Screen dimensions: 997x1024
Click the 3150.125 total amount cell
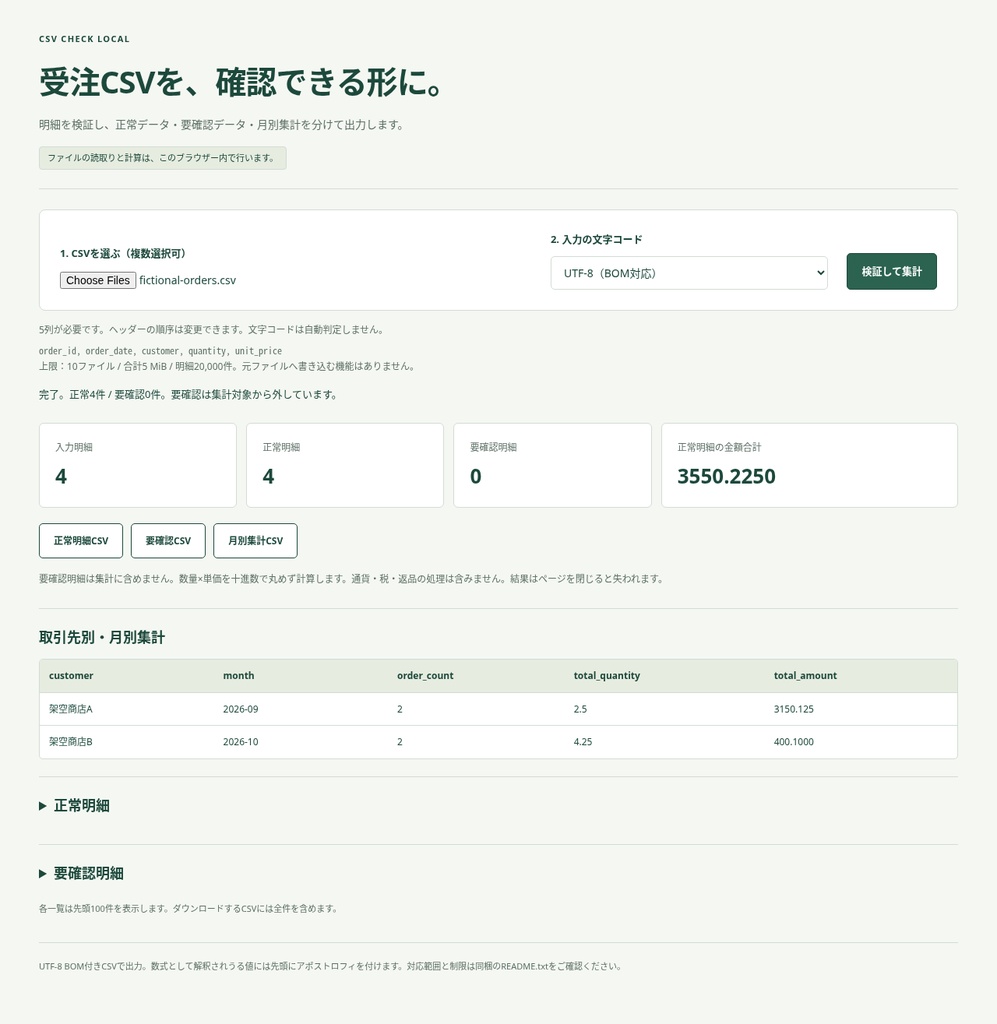click(x=793, y=709)
